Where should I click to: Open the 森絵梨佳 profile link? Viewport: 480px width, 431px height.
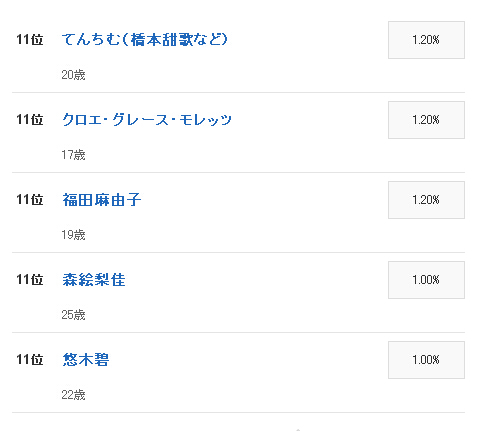pos(94,280)
